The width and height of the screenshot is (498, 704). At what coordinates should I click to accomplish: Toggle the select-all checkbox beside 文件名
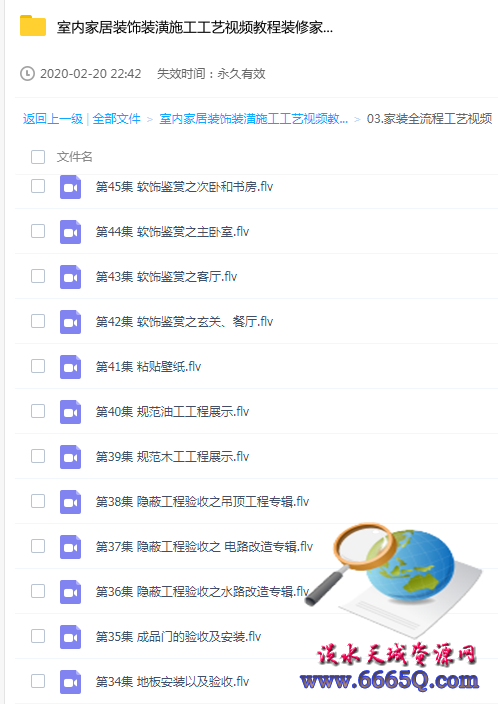click(38, 157)
